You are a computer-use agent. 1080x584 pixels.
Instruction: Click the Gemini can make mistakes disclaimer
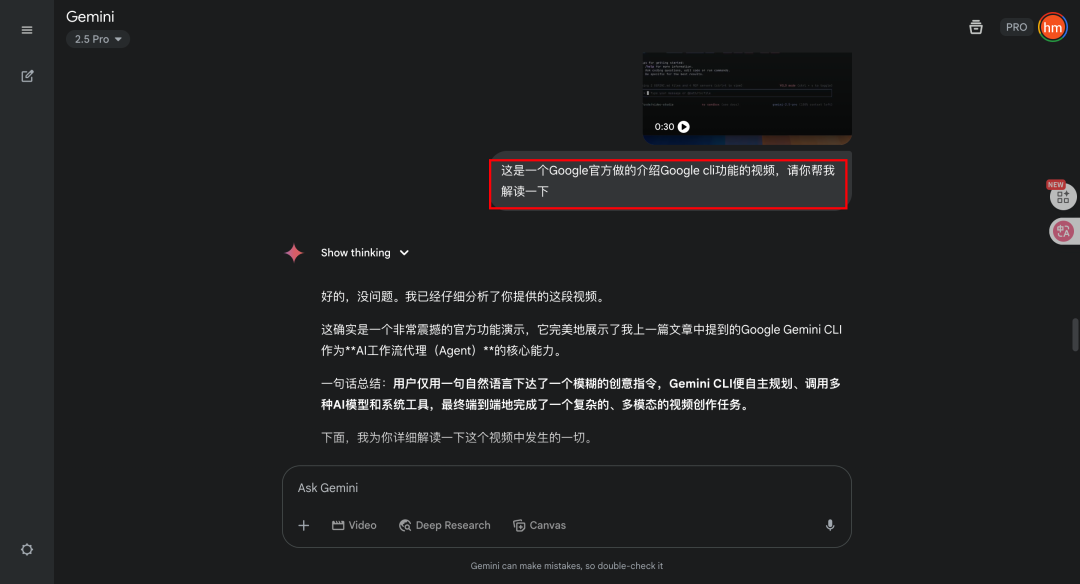[567, 566]
